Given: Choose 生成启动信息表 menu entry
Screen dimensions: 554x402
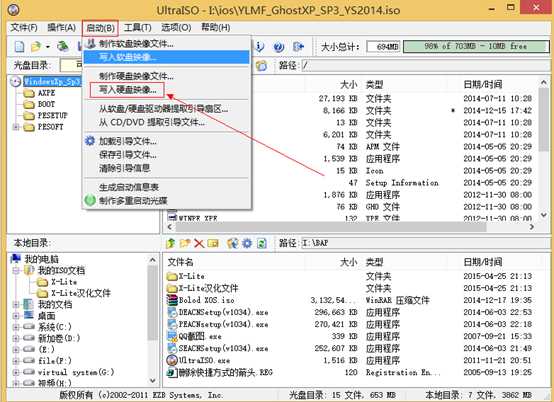Looking at the screenshot, I should point(167,187).
